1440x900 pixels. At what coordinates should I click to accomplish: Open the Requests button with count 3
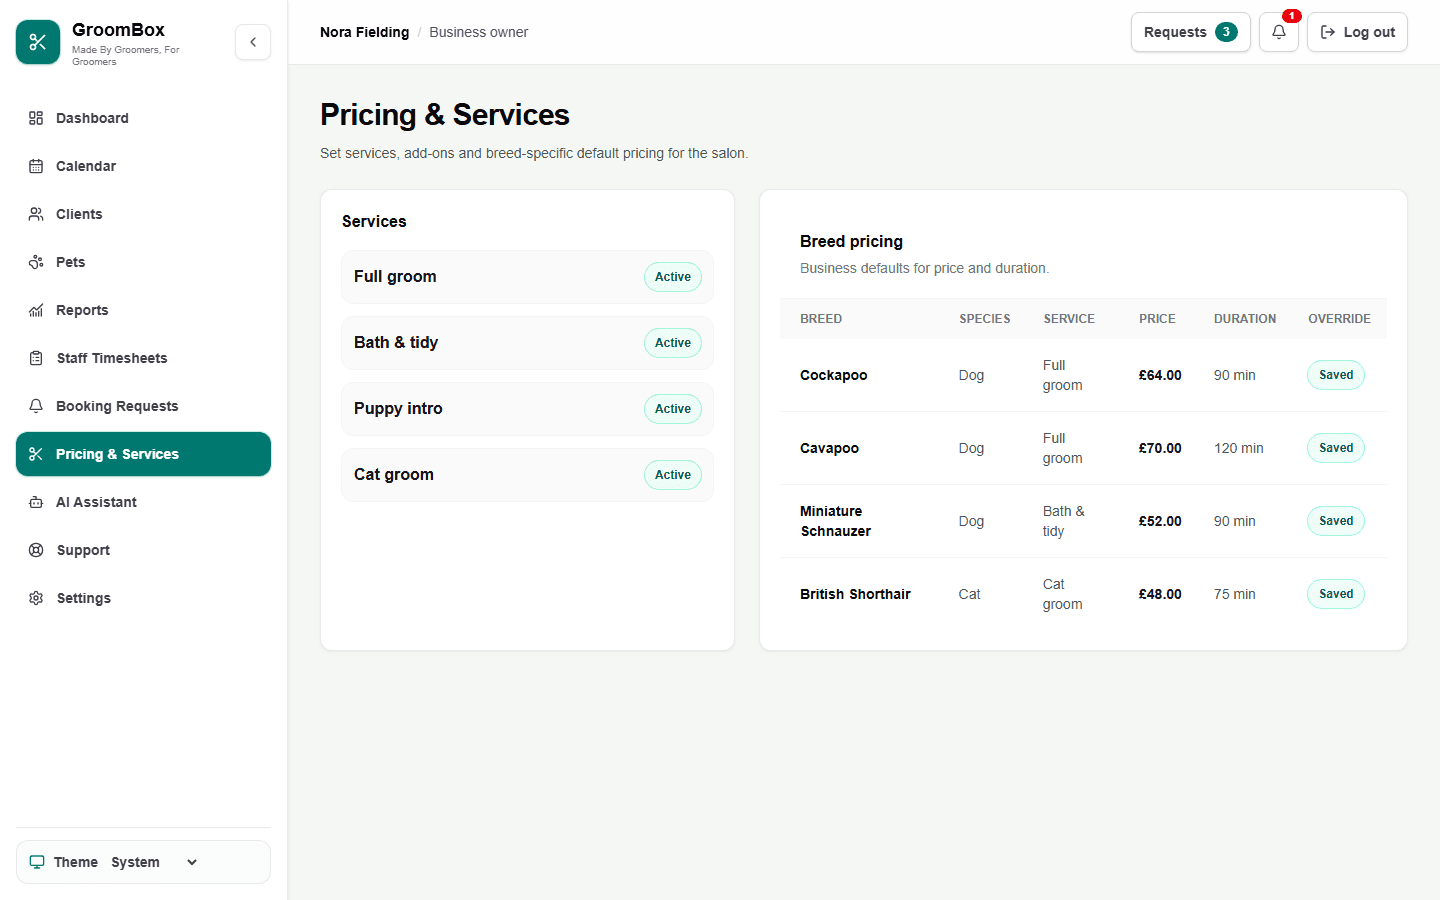[x=1191, y=32]
